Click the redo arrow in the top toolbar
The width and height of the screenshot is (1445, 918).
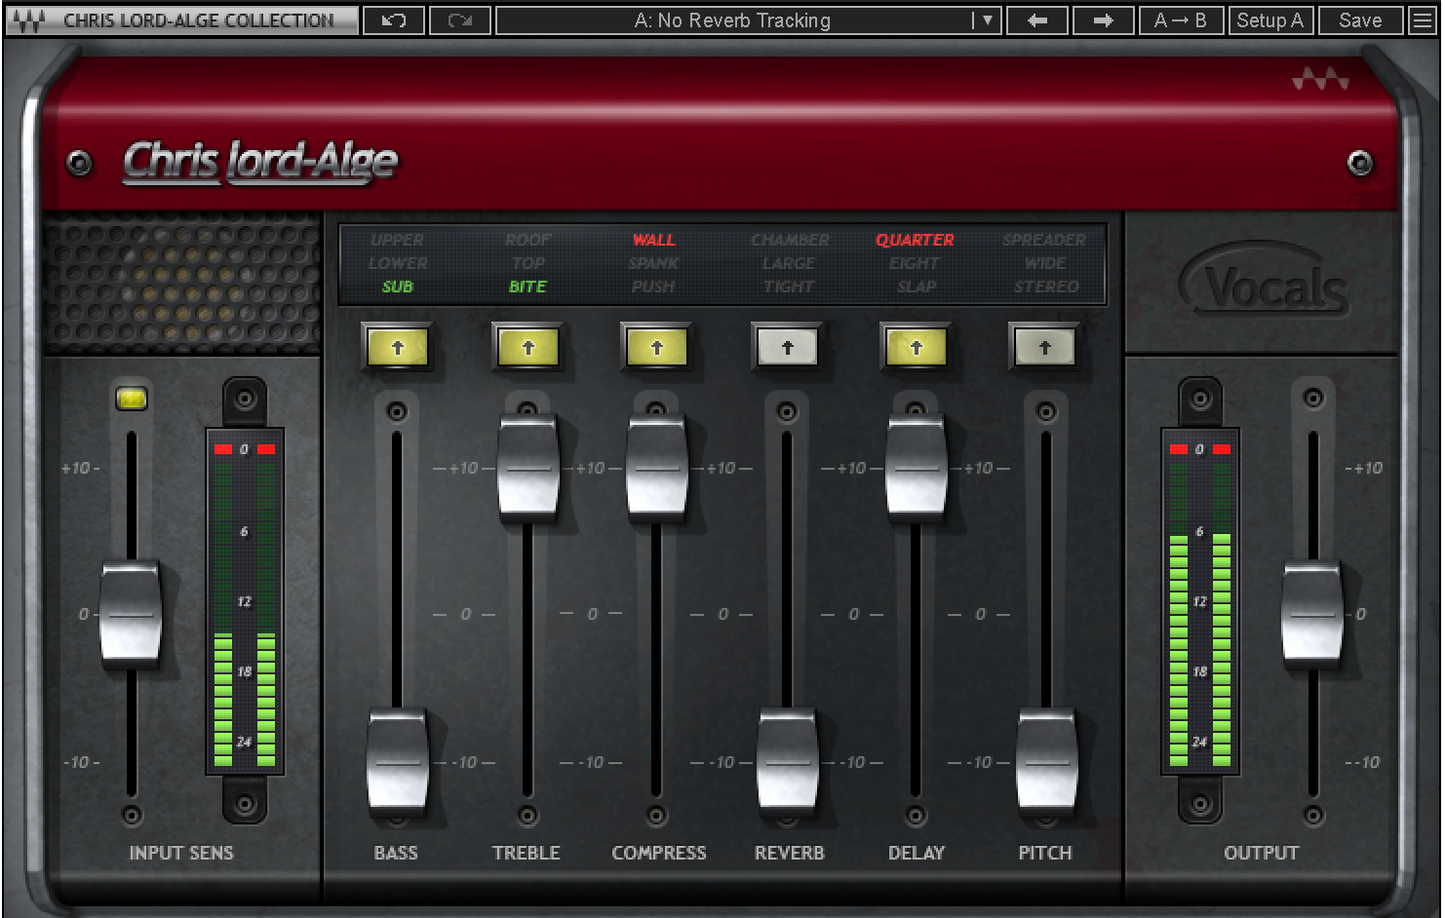coord(460,20)
